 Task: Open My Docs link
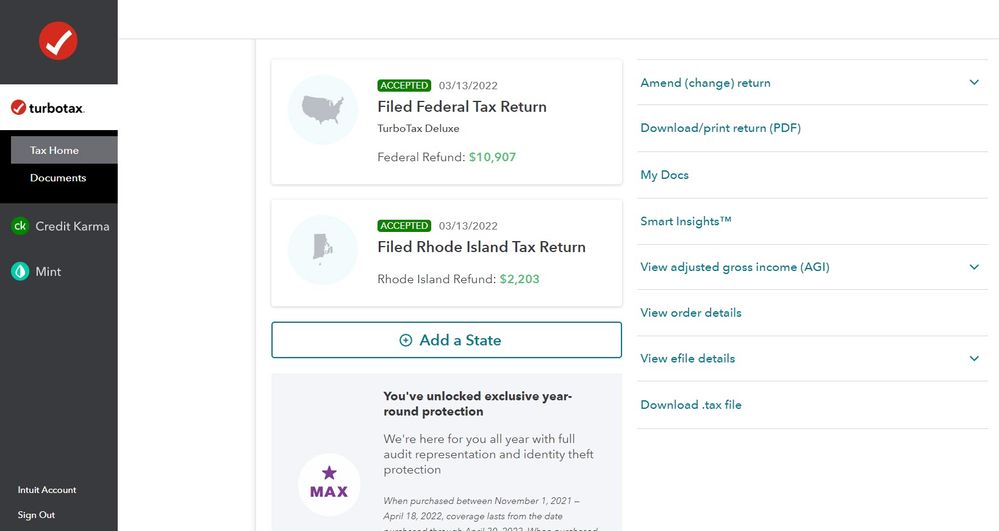(x=664, y=175)
